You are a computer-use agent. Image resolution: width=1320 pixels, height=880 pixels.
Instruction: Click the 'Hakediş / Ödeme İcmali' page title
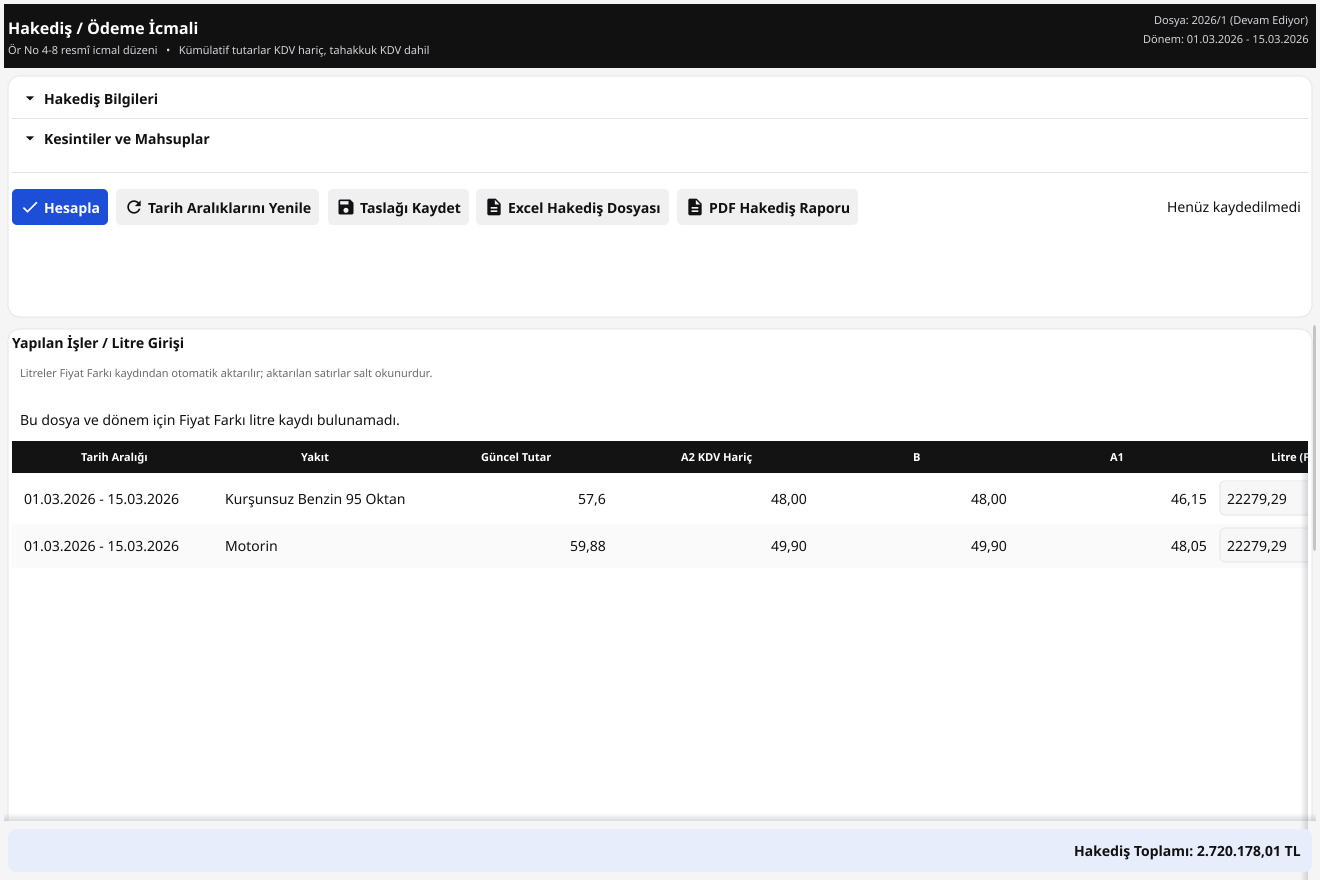(x=103, y=28)
